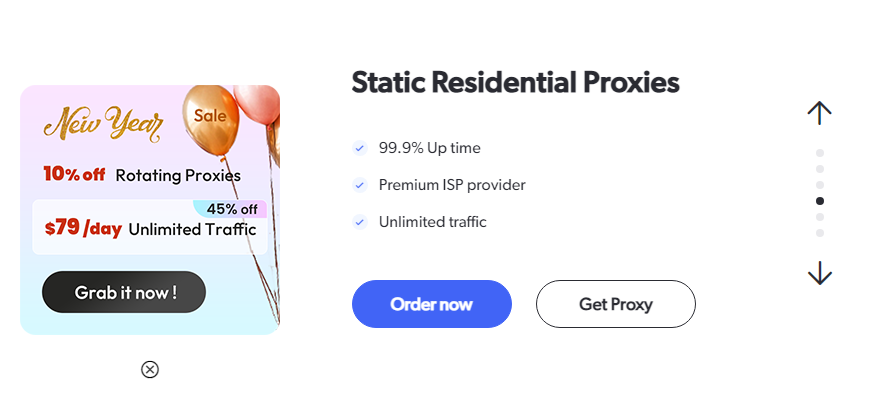Select the second carousel dot
Screen dimensions: 876x400
click(x=820, y=169)
